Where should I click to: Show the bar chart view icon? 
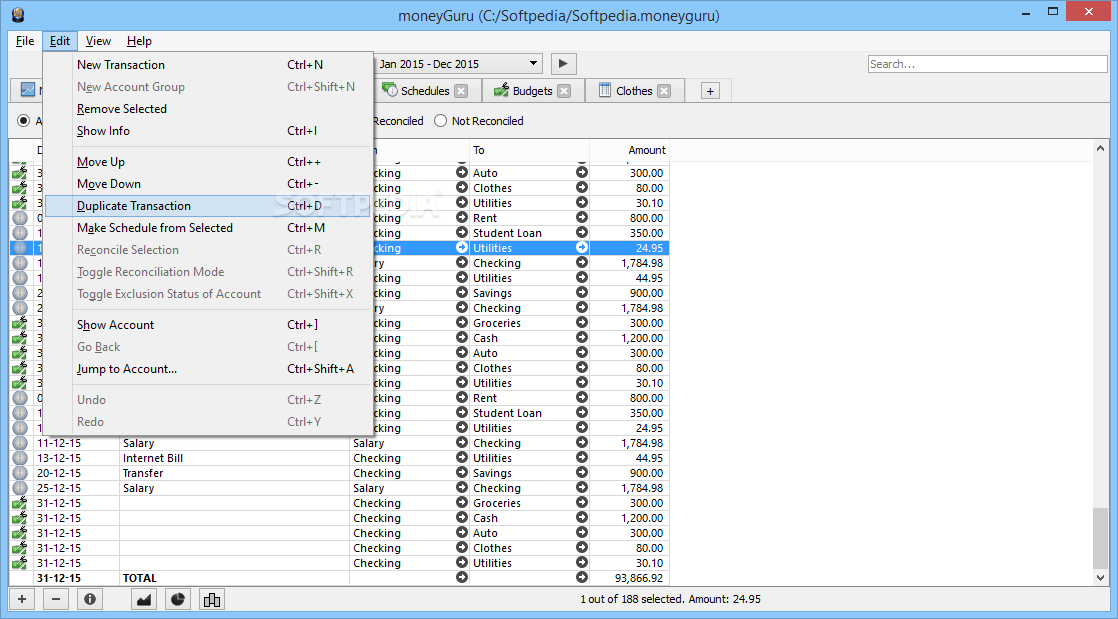tap(212, 600)
